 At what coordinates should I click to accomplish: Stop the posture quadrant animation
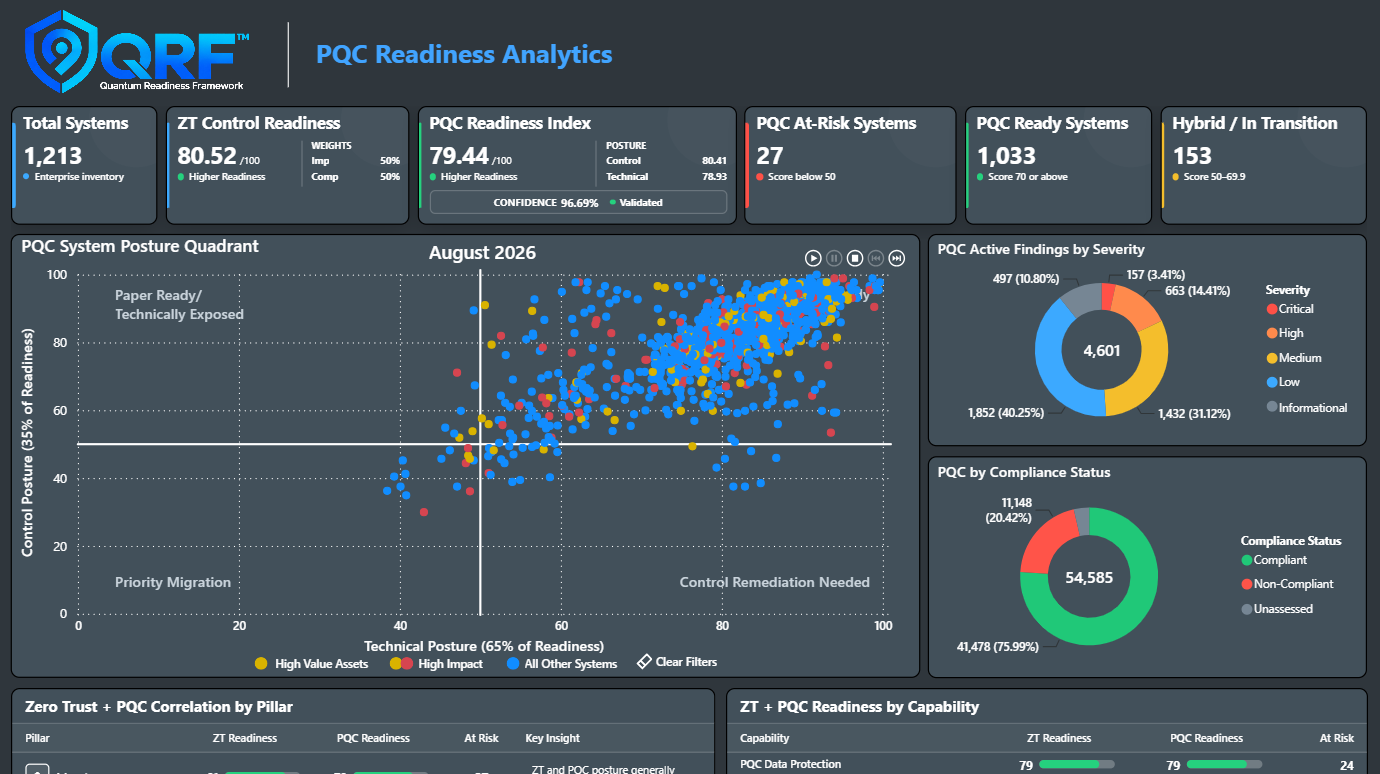(x=855, y=258)
